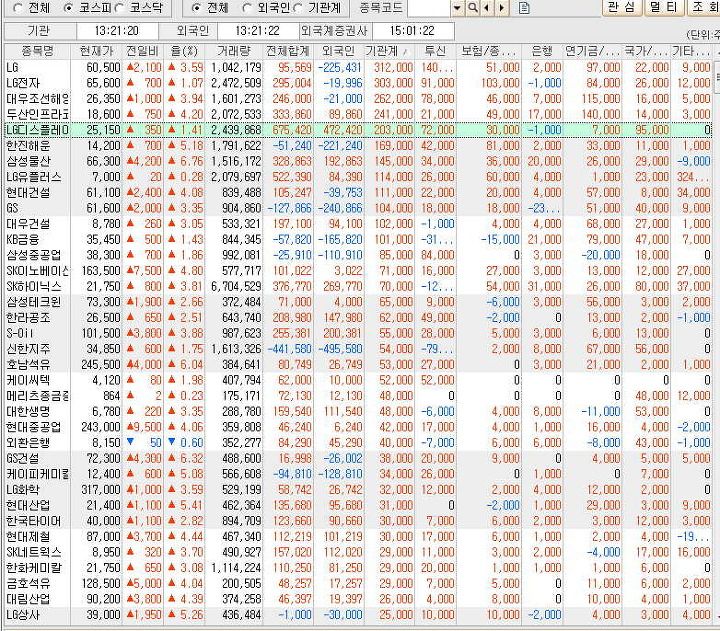Select the 대림산업 stock name

coord(28,599)
